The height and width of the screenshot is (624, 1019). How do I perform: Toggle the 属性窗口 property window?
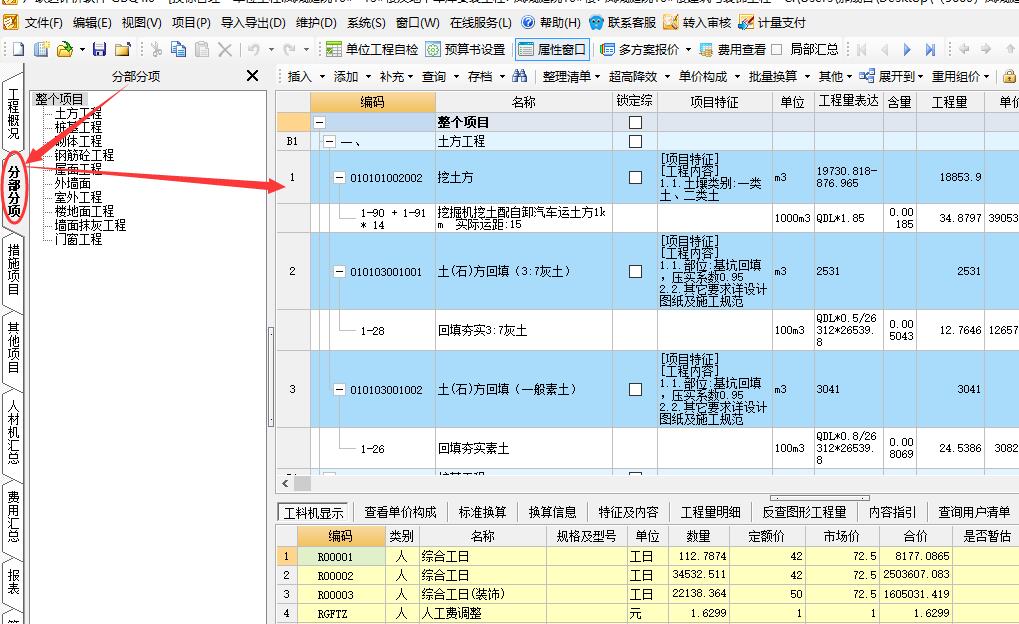point(552,49)
